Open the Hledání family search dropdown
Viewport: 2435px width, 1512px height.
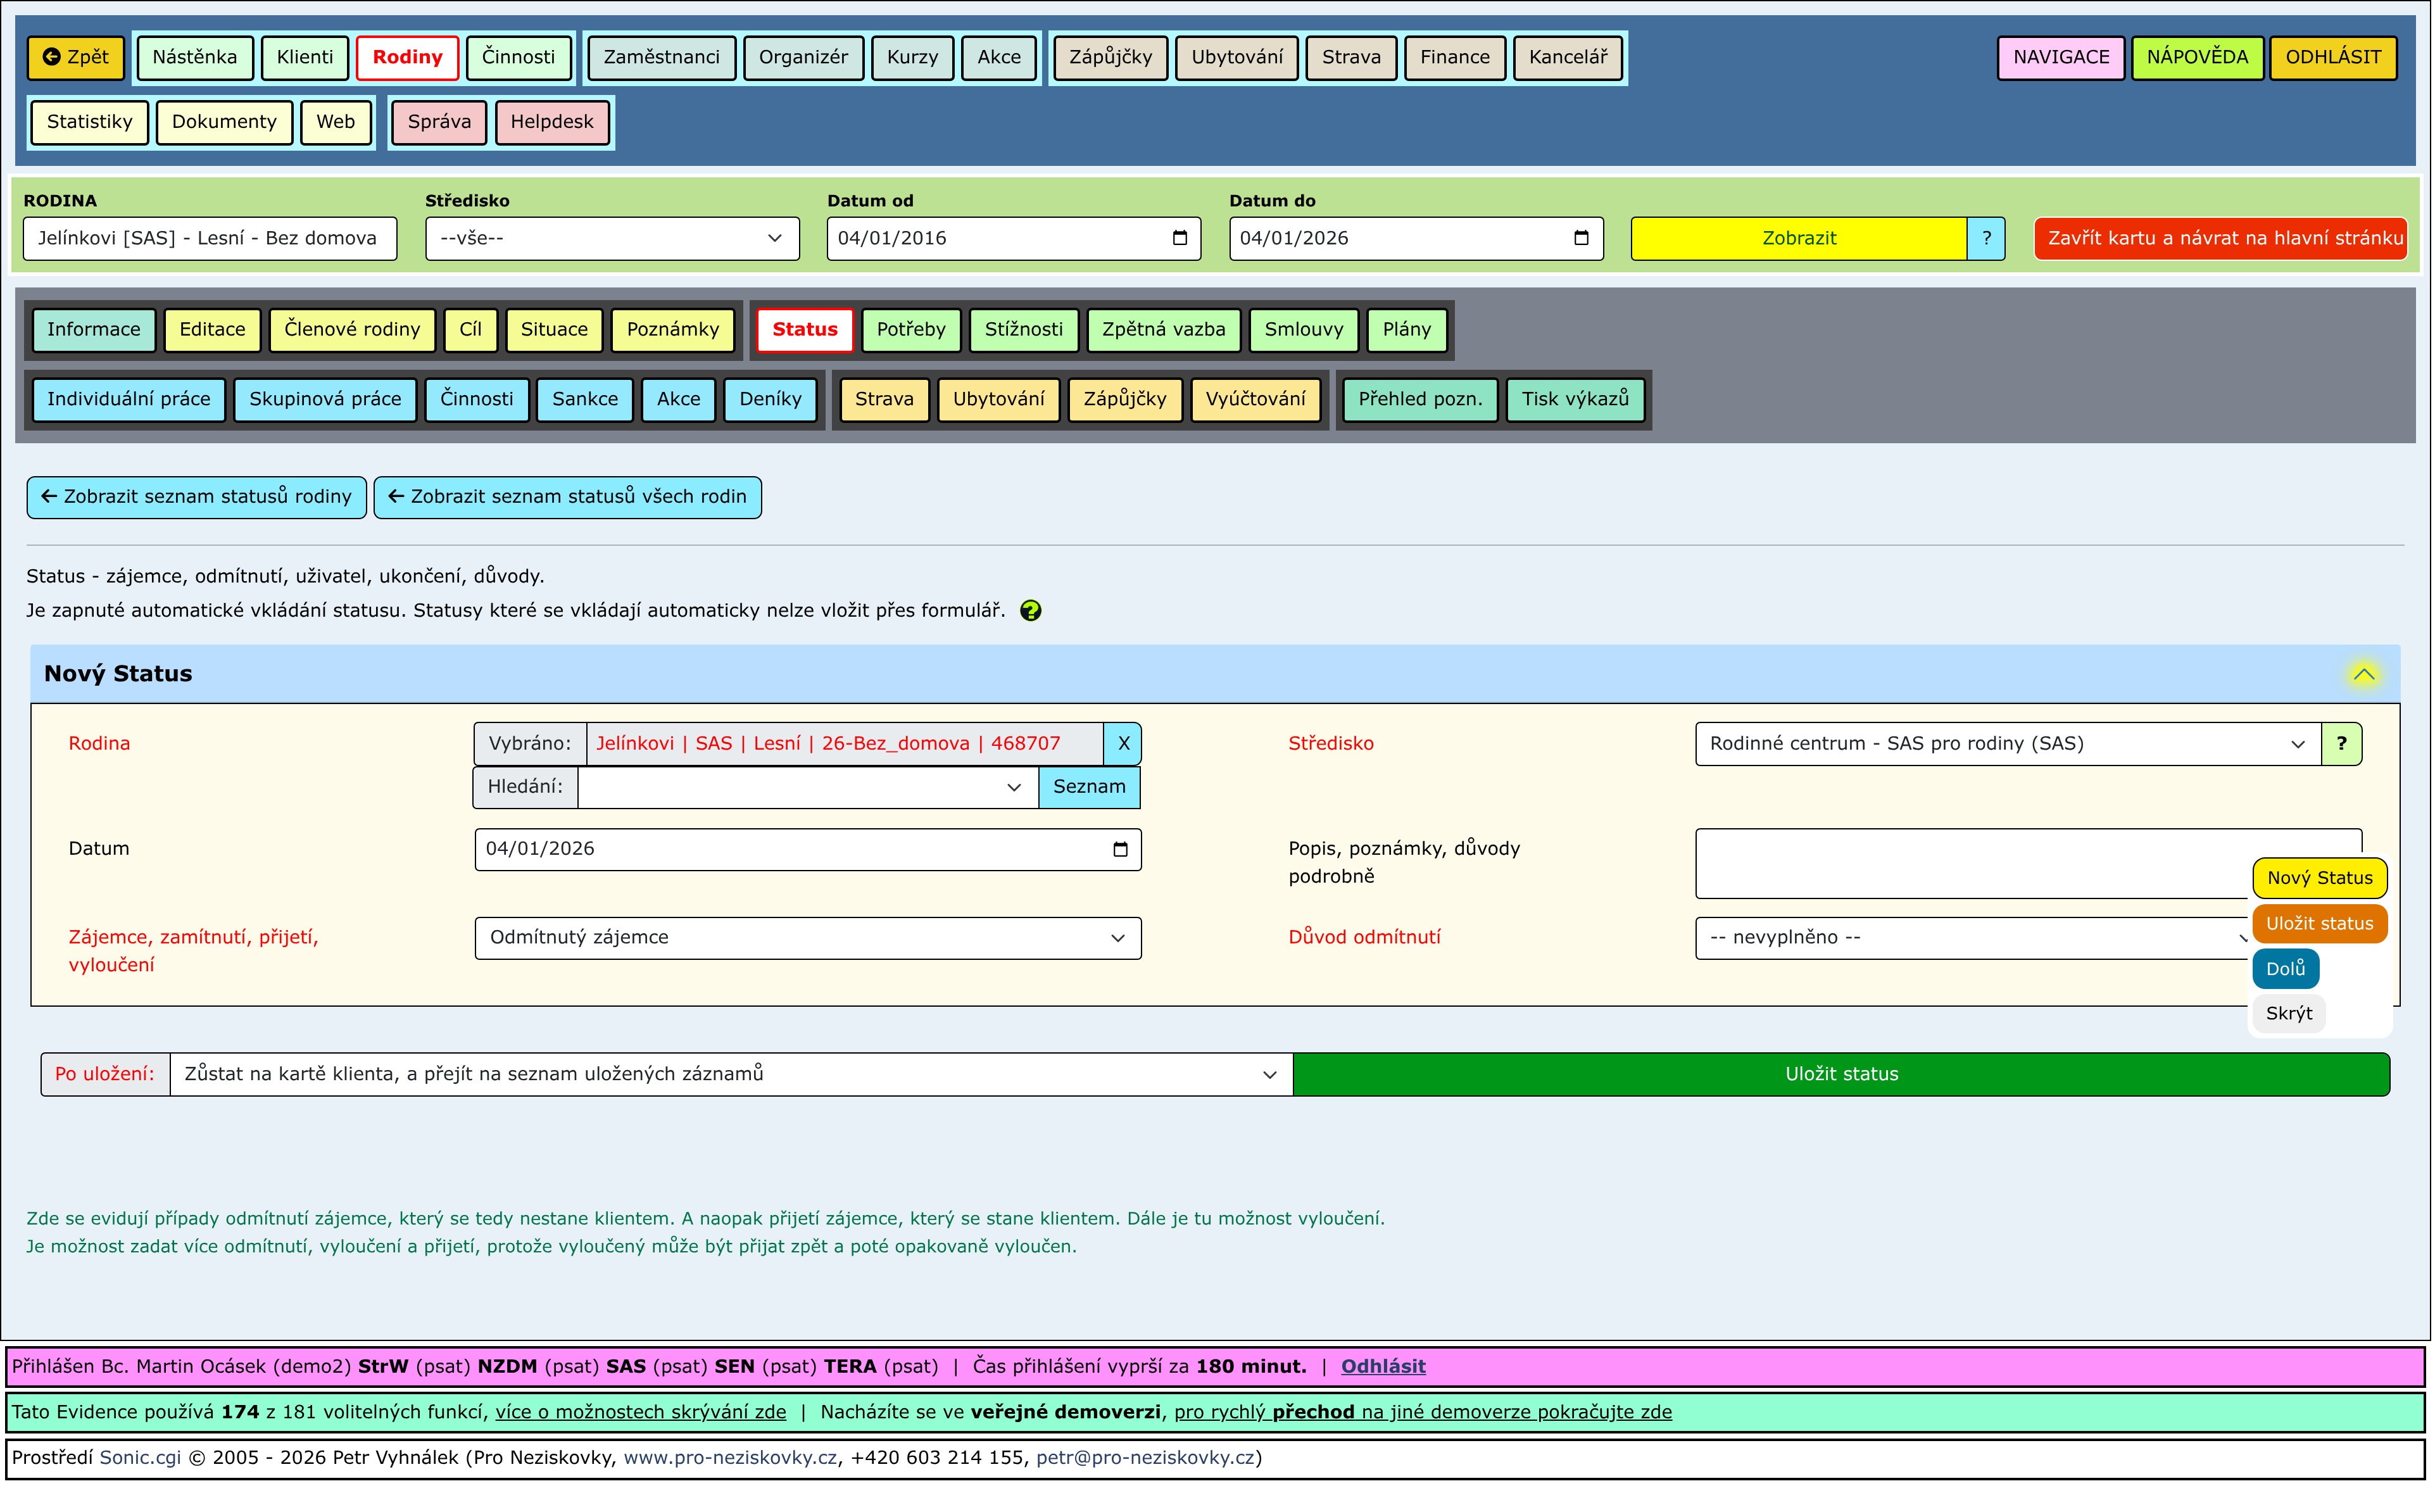pyautogui.click(x=808, y=787)
